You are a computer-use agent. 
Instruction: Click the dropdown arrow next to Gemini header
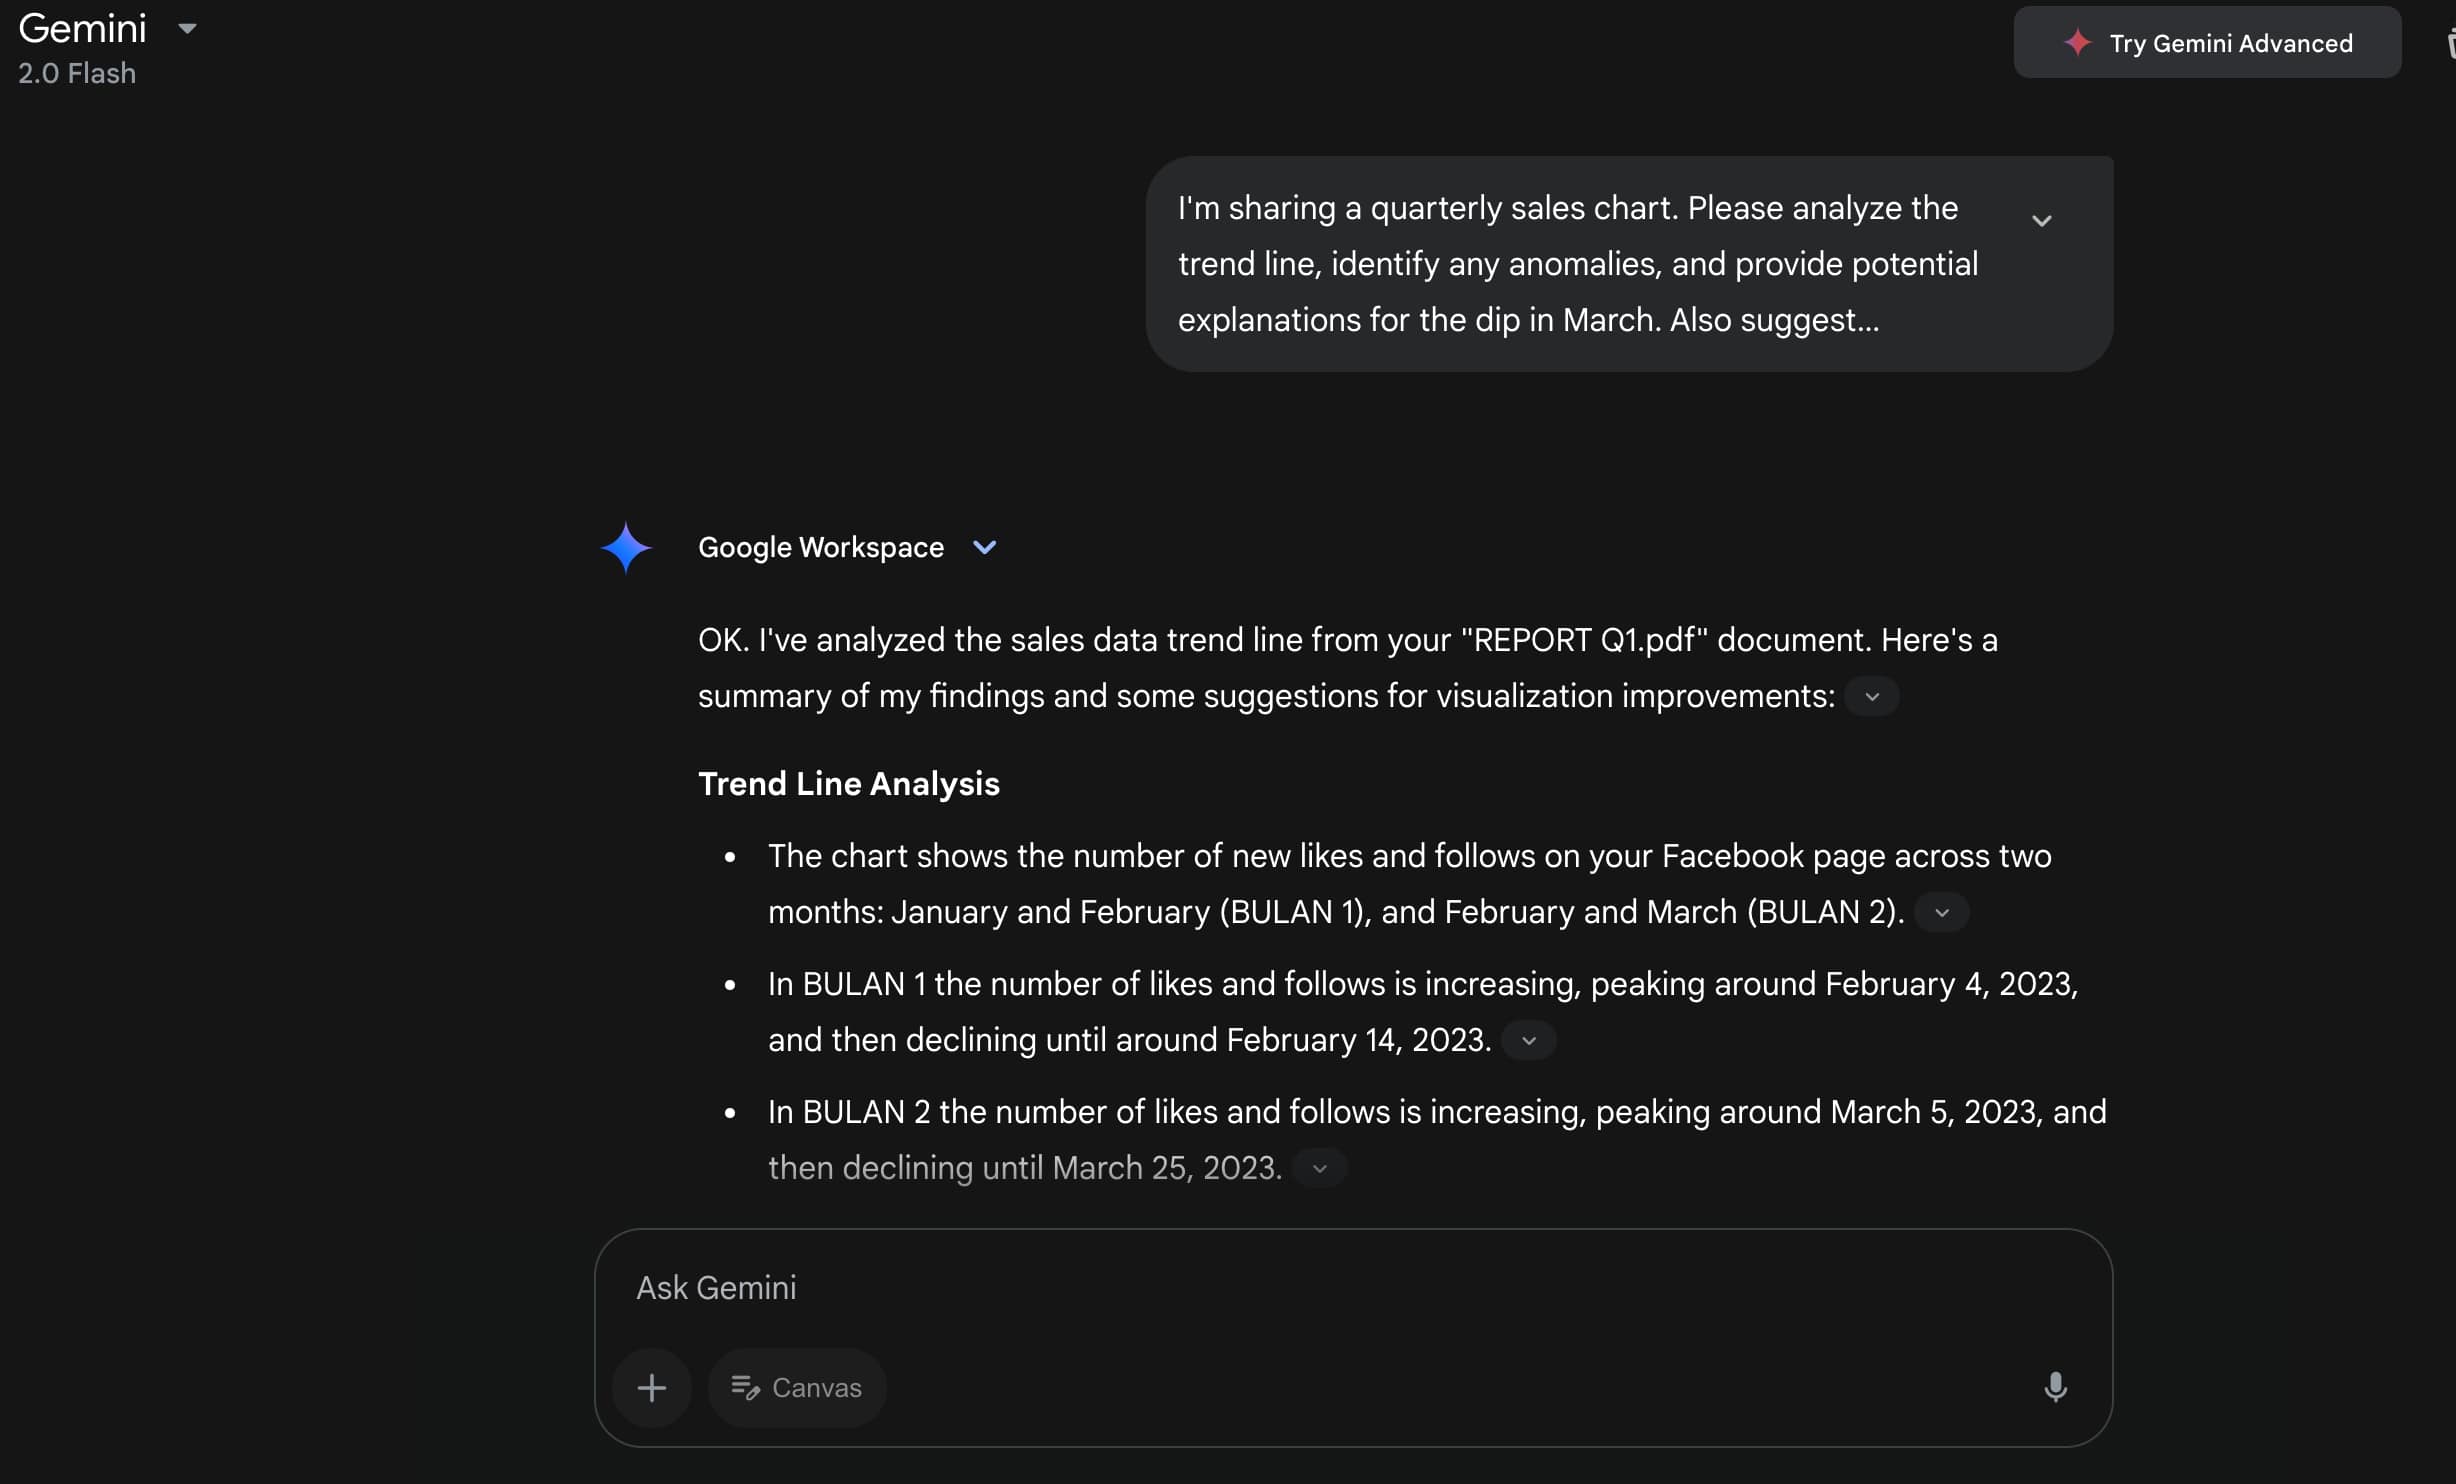(188, 28)
